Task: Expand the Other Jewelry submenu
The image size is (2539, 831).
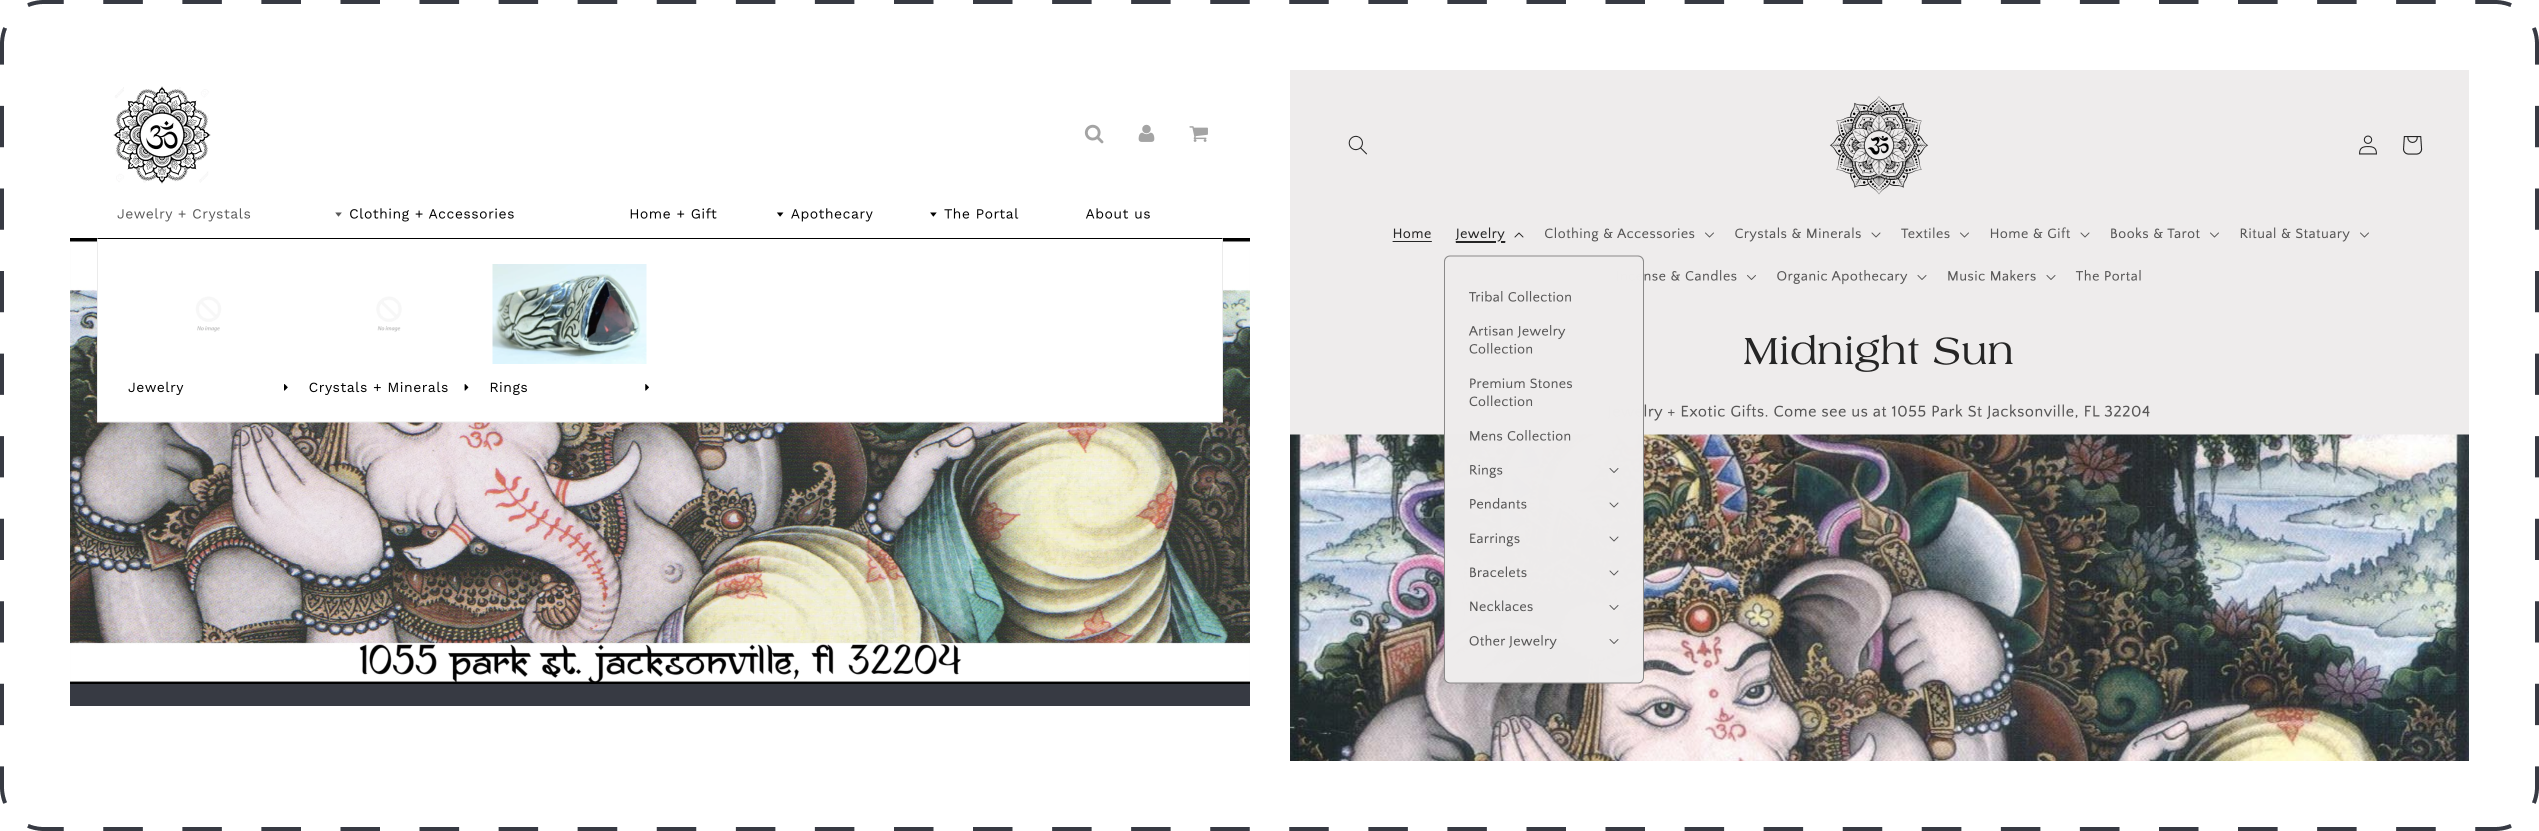Action: [x=1543, y=641]
